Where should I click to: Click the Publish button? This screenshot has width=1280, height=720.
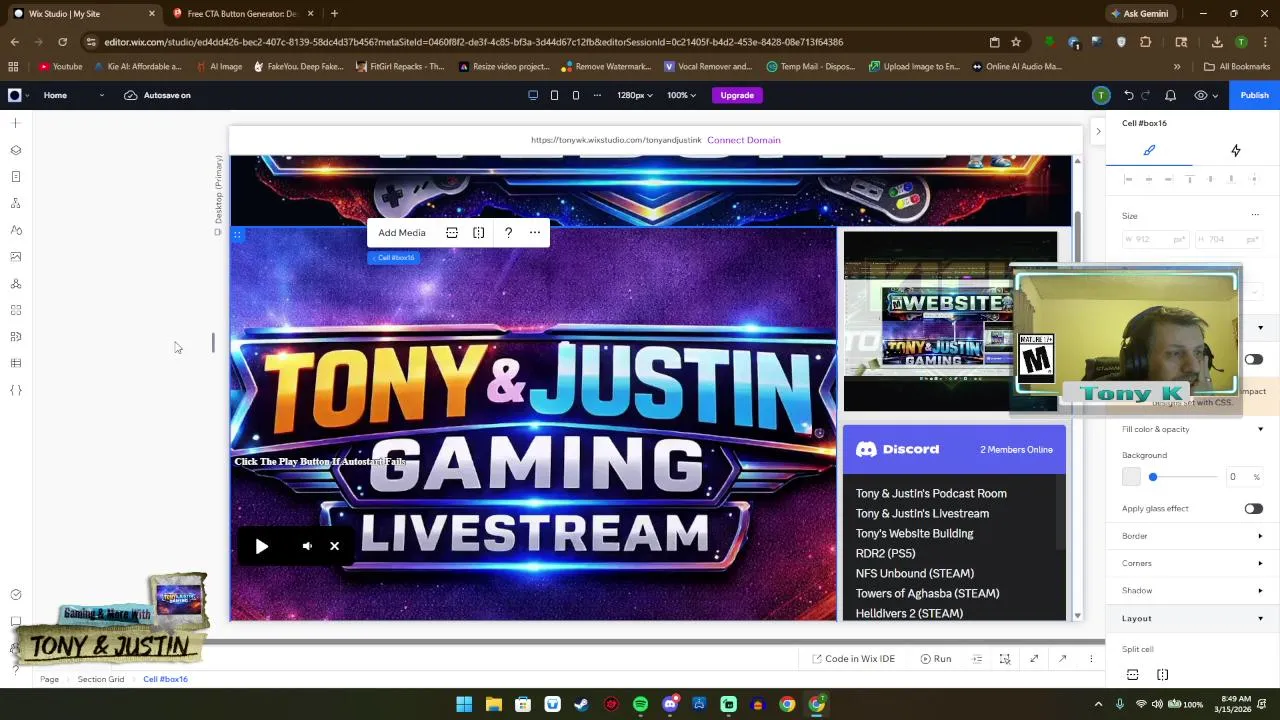1254,95
